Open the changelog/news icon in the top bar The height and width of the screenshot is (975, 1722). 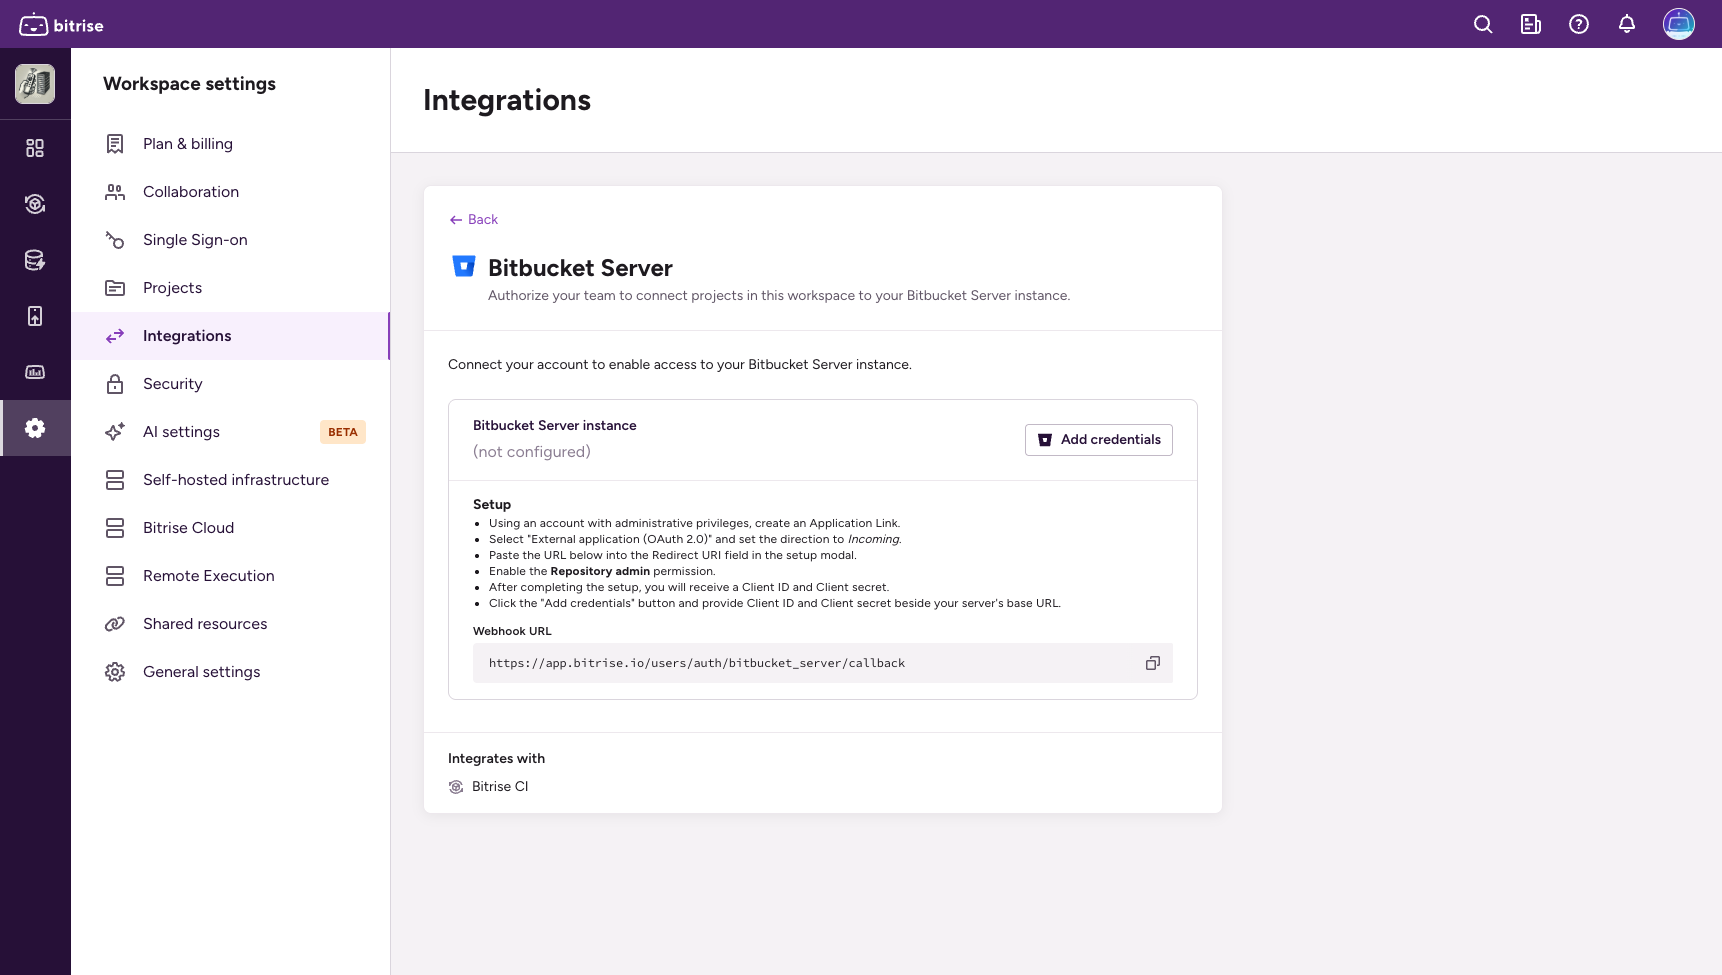tap(1530, 24)
